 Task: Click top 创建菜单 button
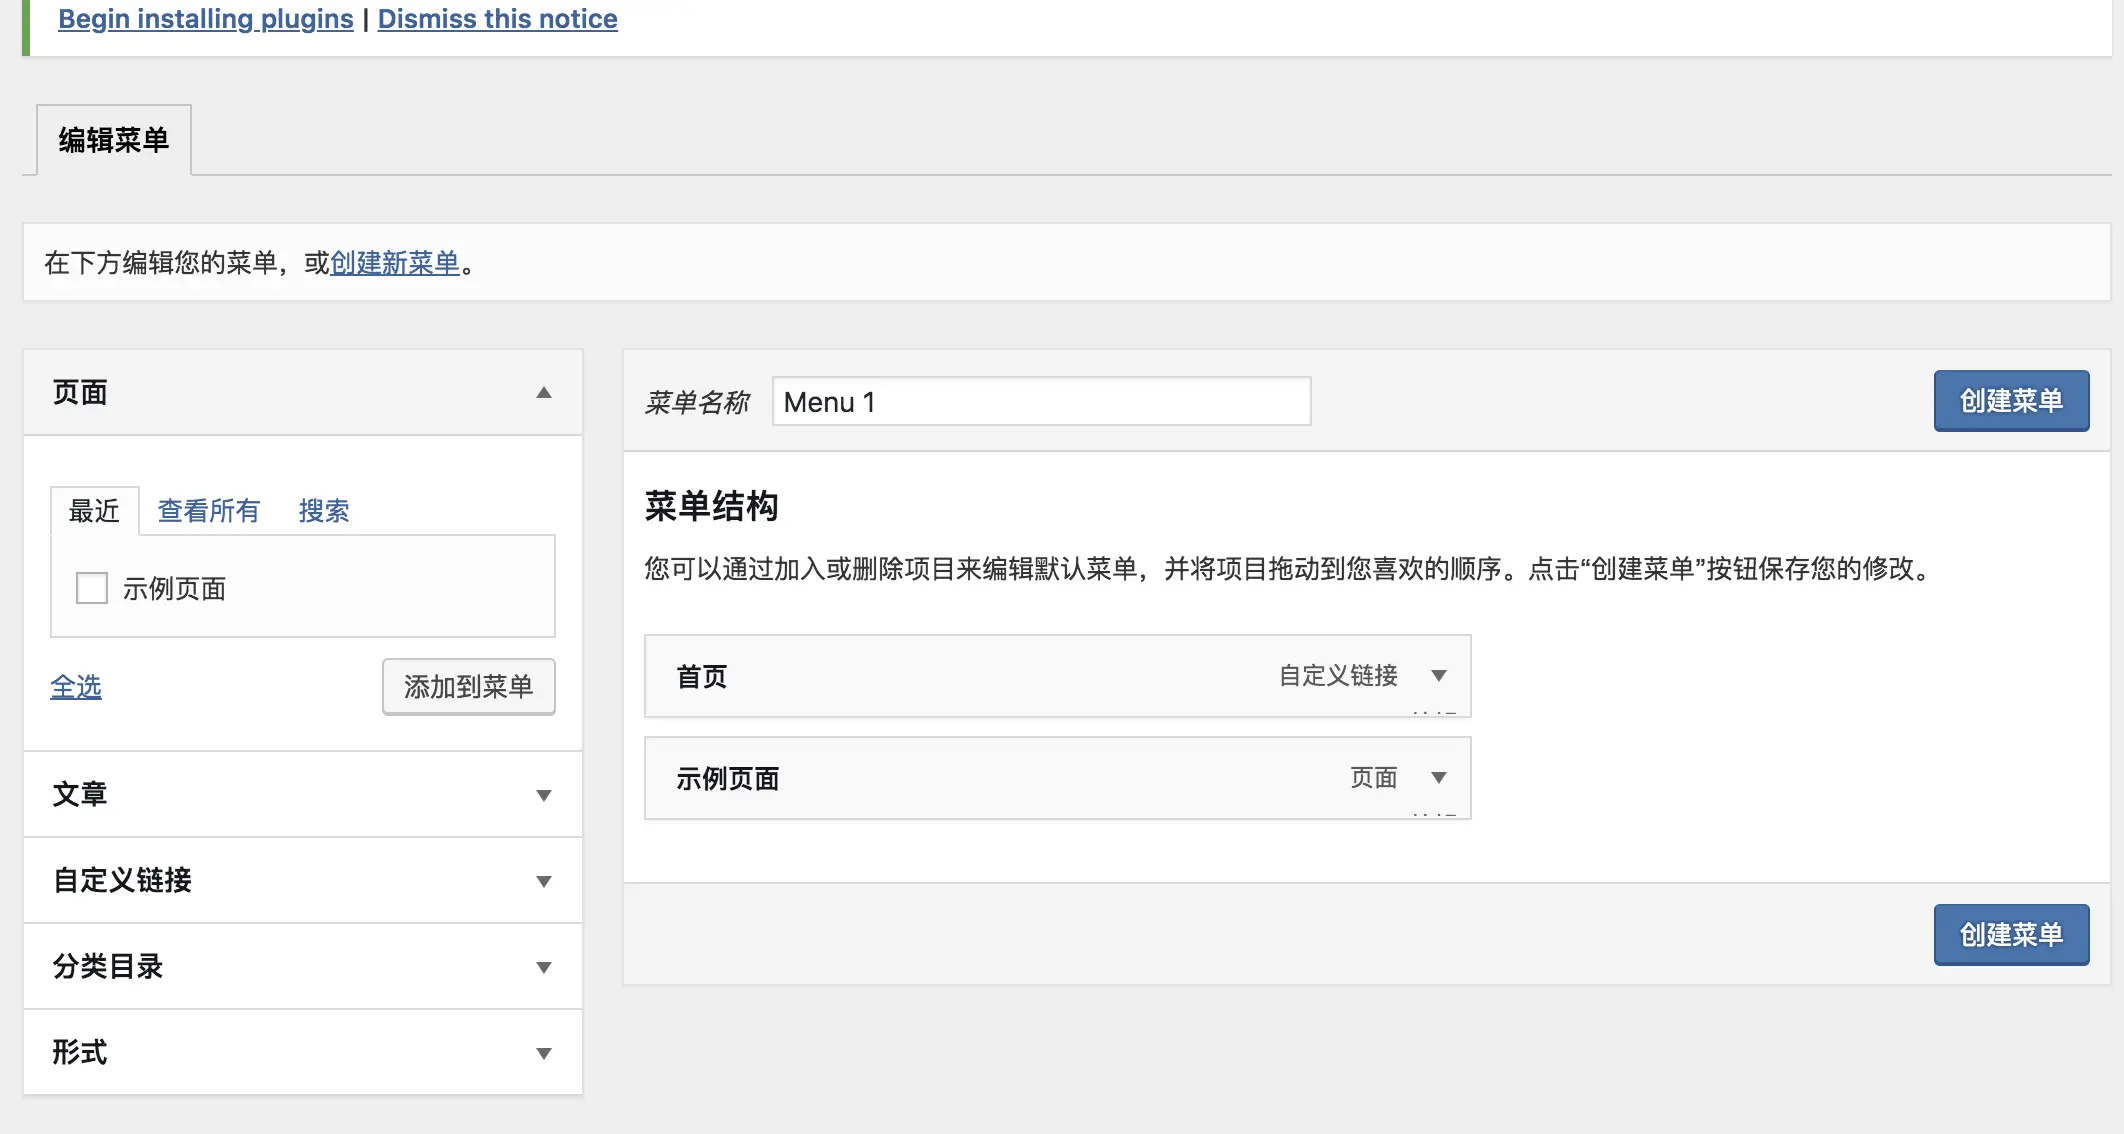point(2010,401)
